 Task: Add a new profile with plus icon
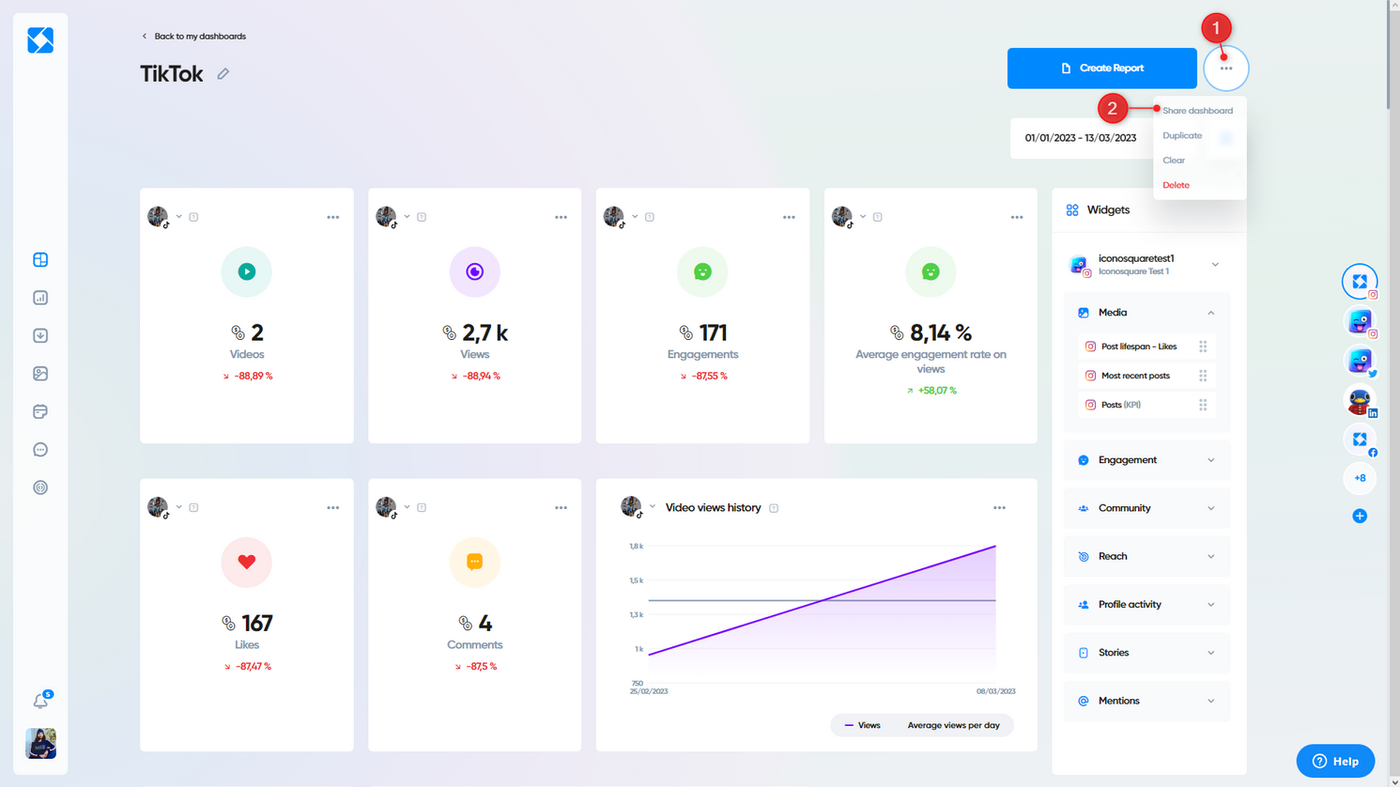[x=1359, y=516]
